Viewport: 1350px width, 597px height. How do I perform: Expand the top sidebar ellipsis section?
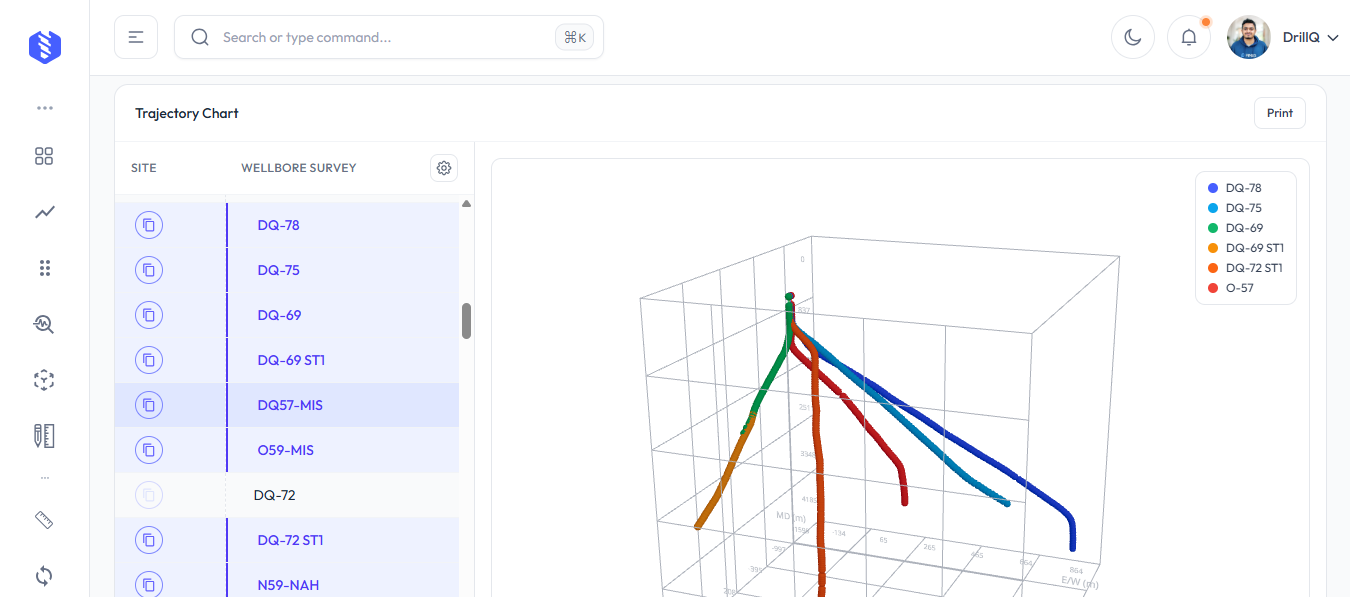click(44, 107)
